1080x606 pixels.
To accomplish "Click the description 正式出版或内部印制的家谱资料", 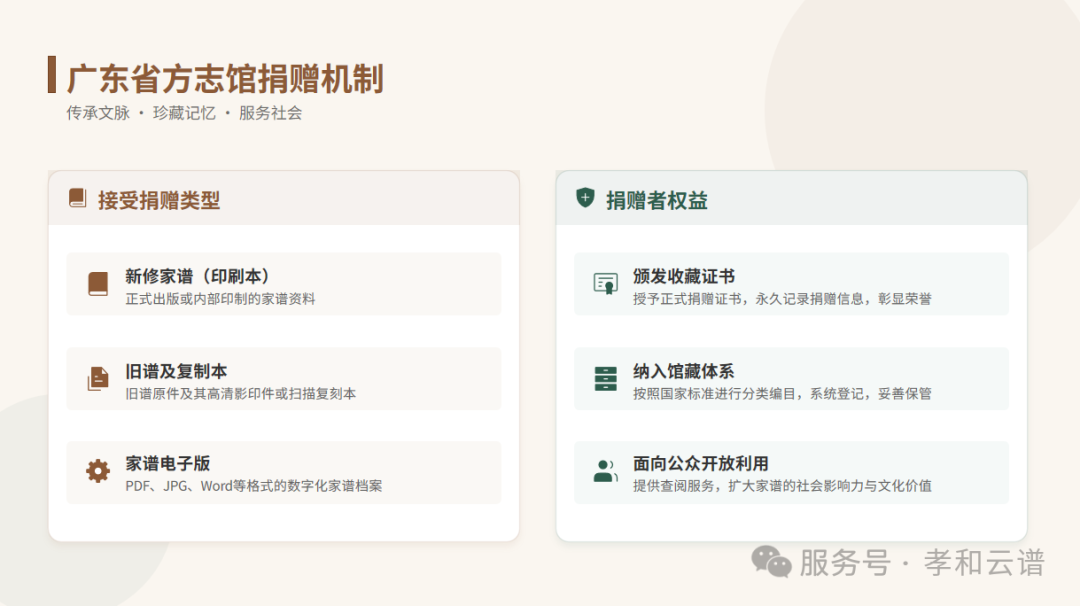I will pos(220,299).
